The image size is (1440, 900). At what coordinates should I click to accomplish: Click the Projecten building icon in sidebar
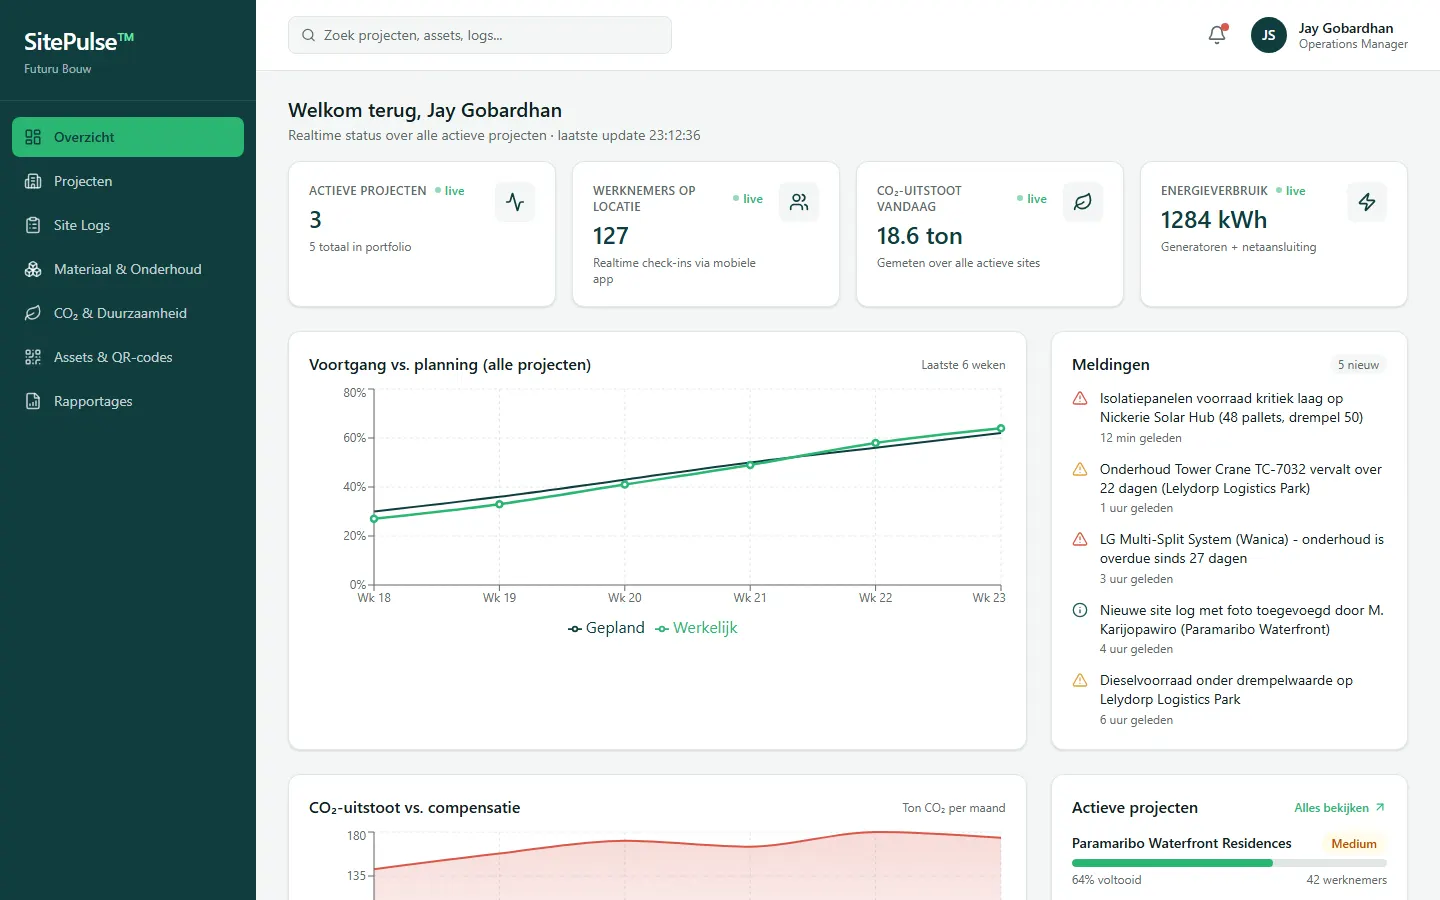33,181
